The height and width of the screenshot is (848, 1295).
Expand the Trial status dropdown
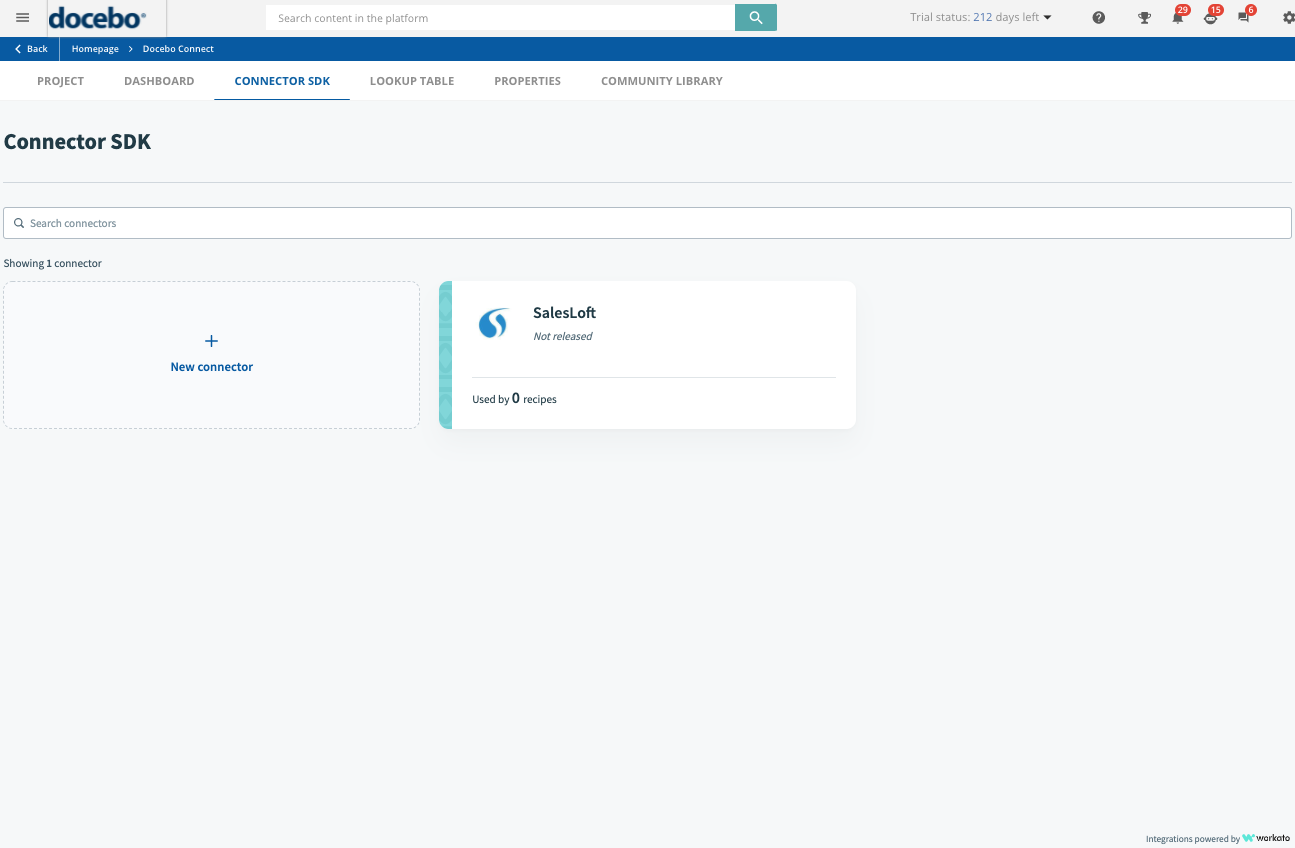coord(980,17)
